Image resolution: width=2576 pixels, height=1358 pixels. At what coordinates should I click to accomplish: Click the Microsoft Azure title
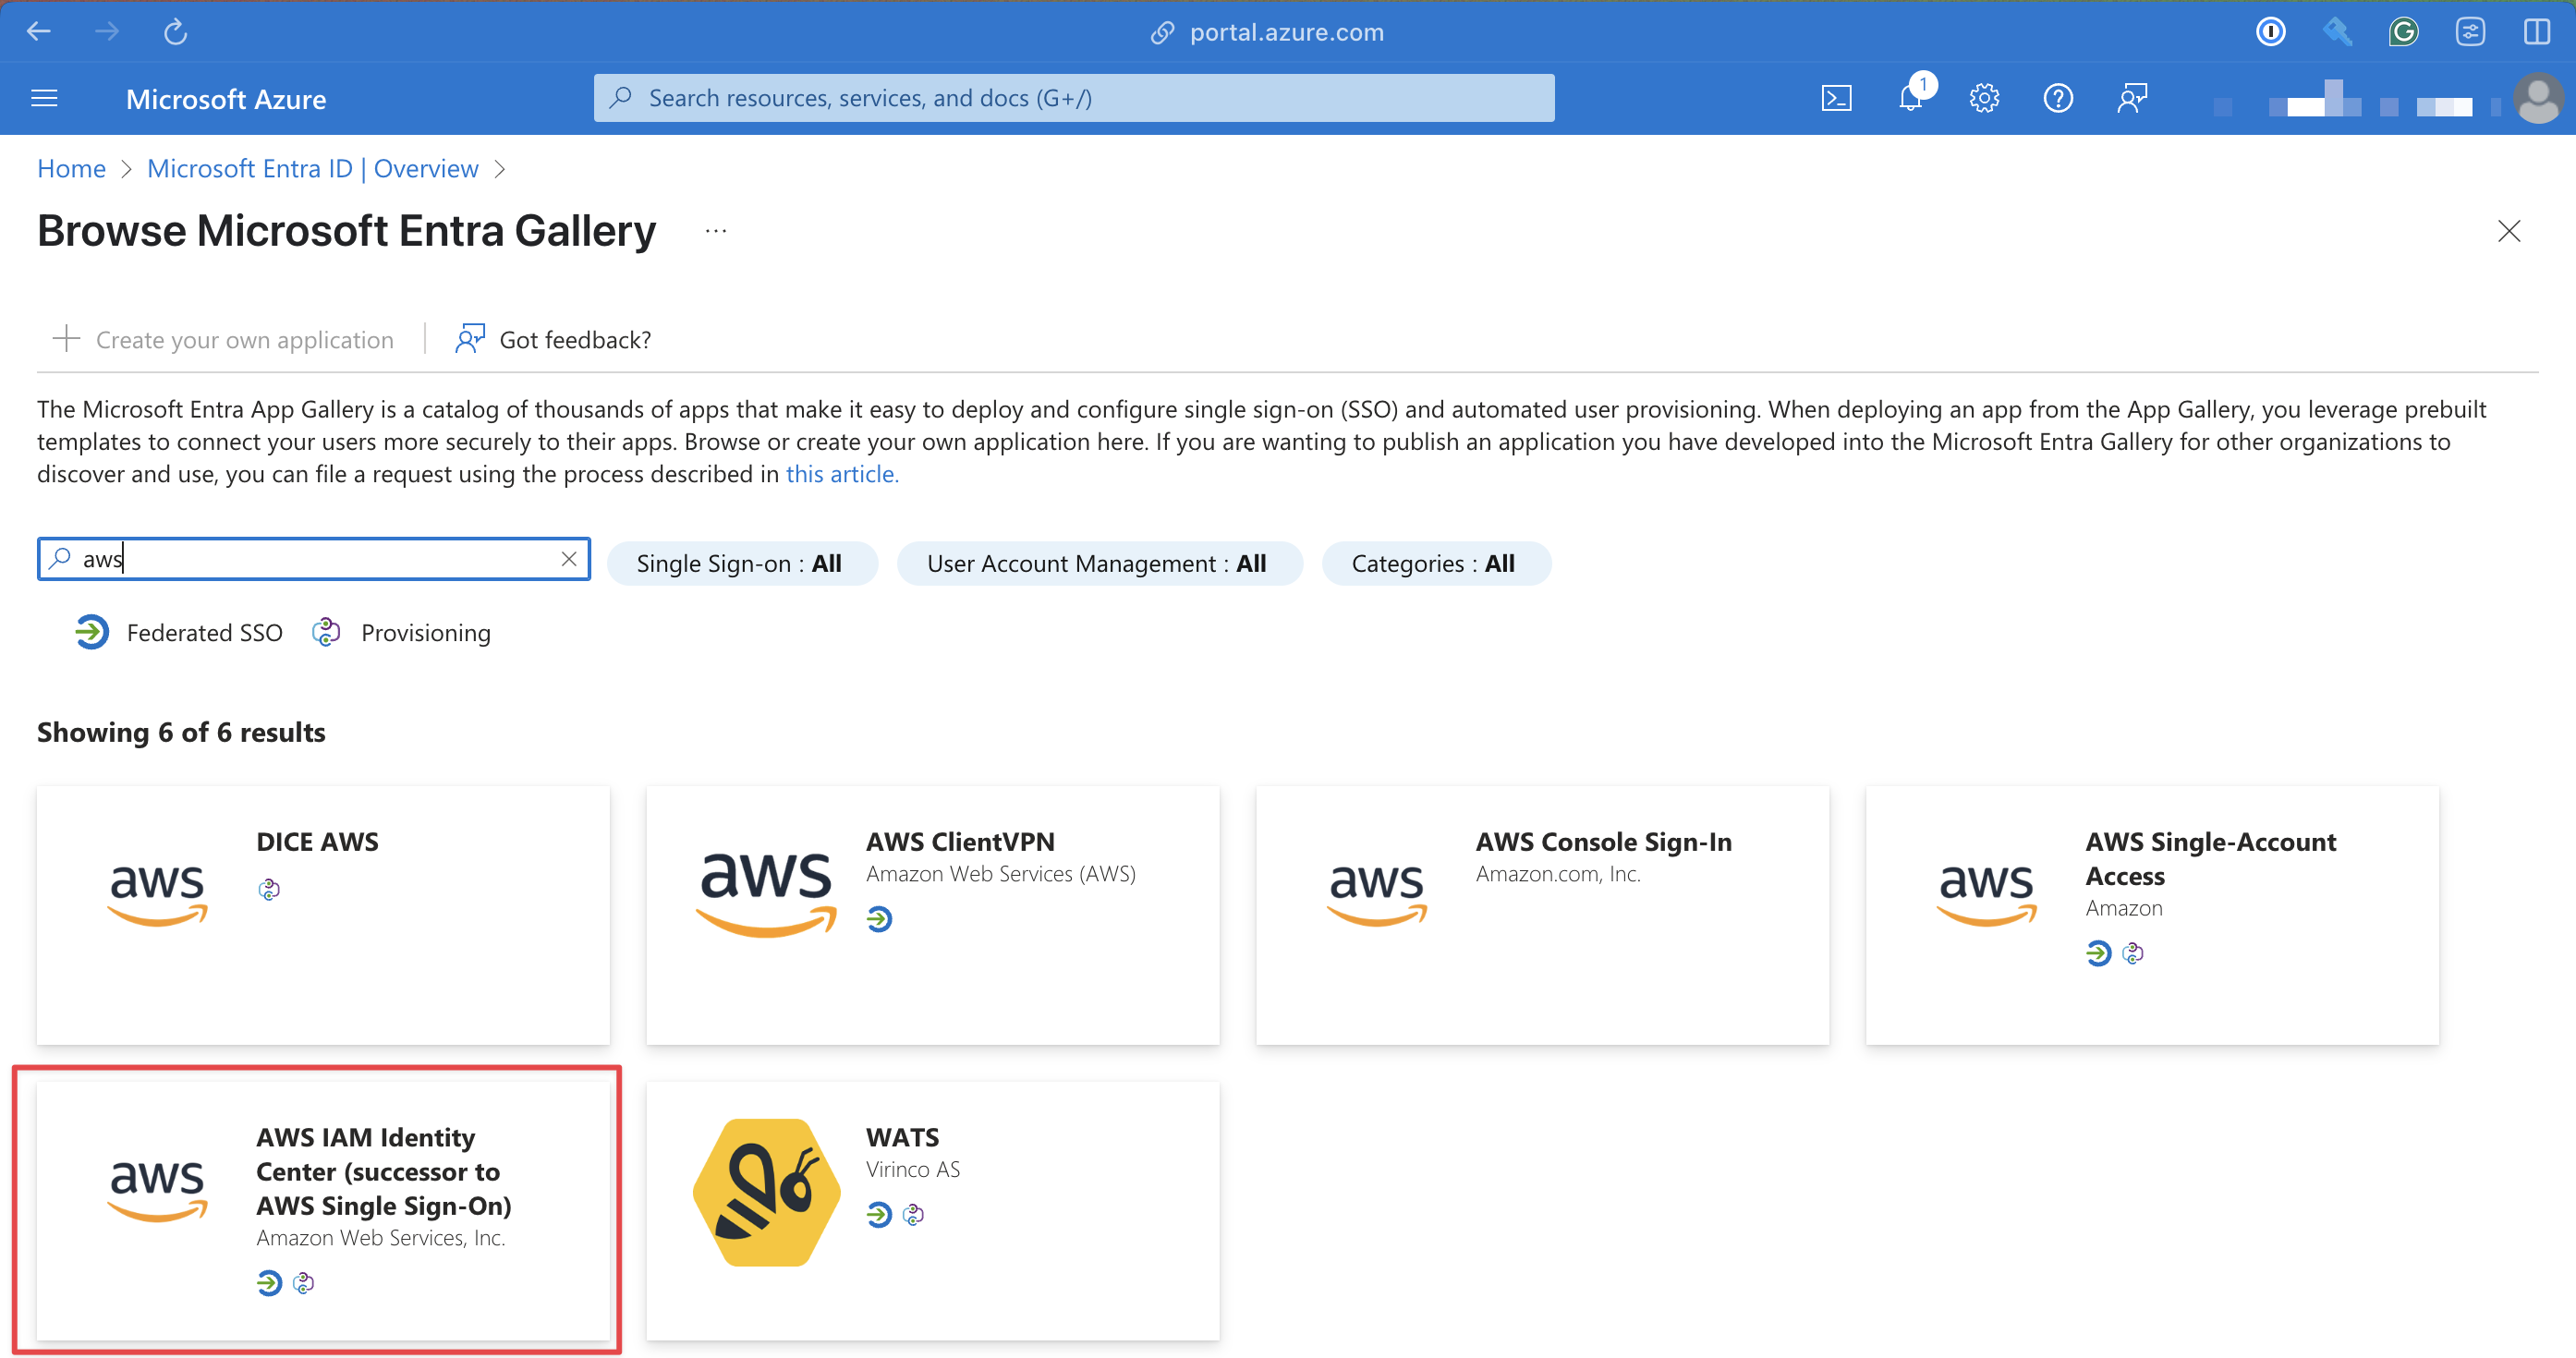coord(226,98)
